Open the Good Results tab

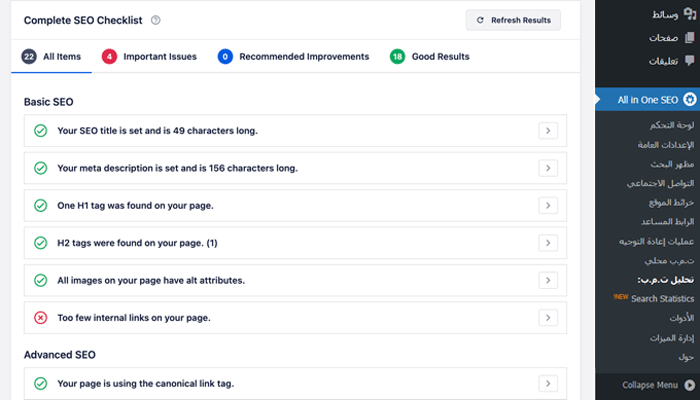pos(430,57)
